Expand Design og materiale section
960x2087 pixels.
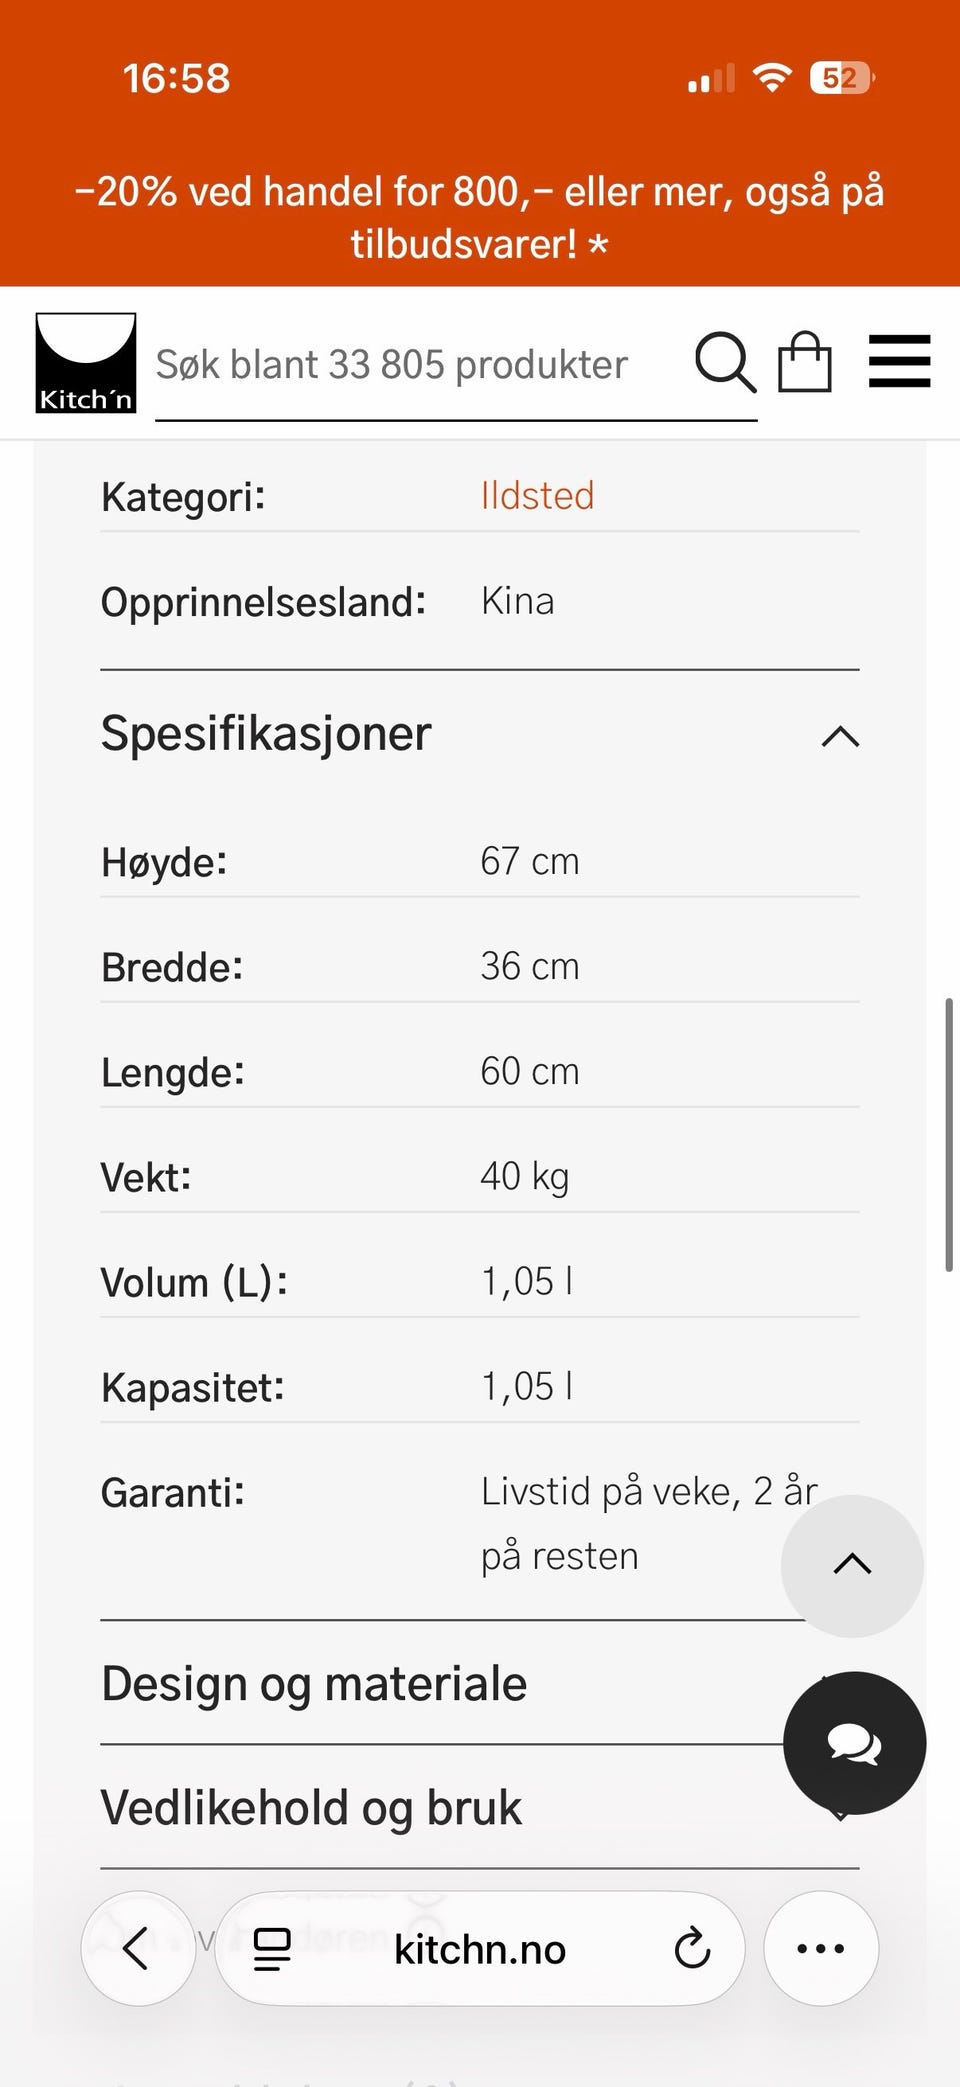coord(480,1683)
